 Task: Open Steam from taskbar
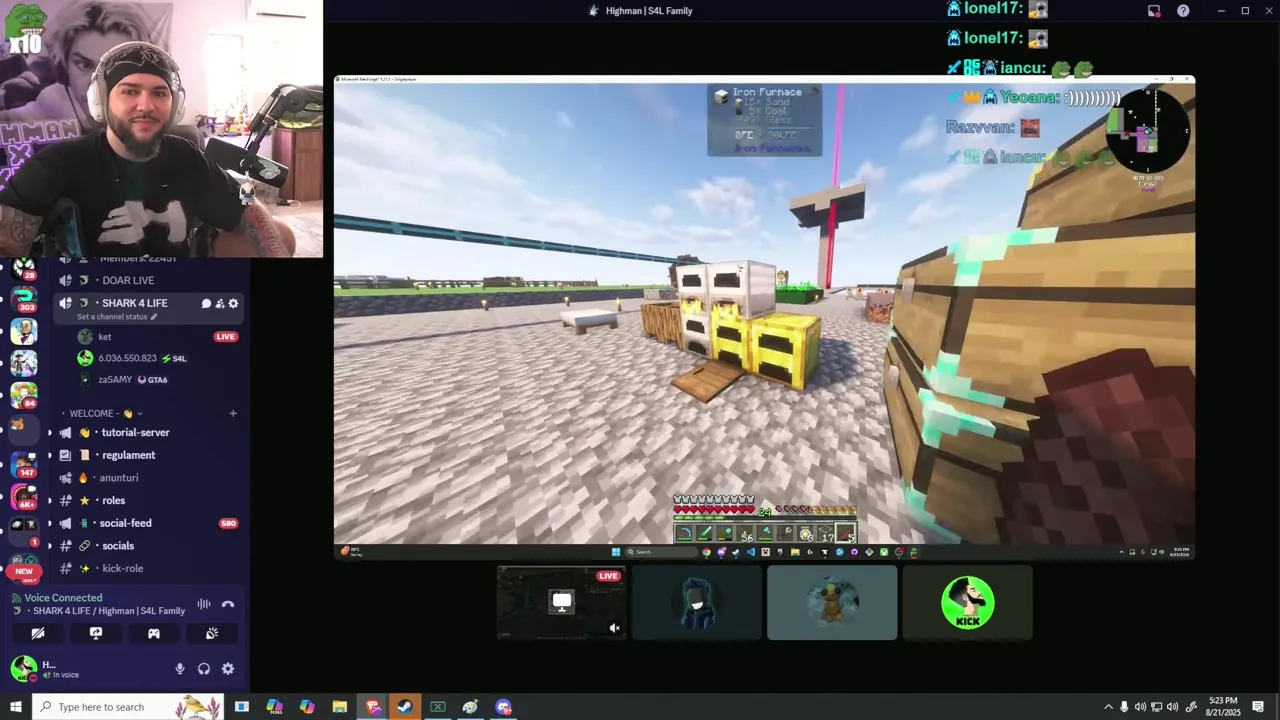pyautogui.click(x=405, y=707)
